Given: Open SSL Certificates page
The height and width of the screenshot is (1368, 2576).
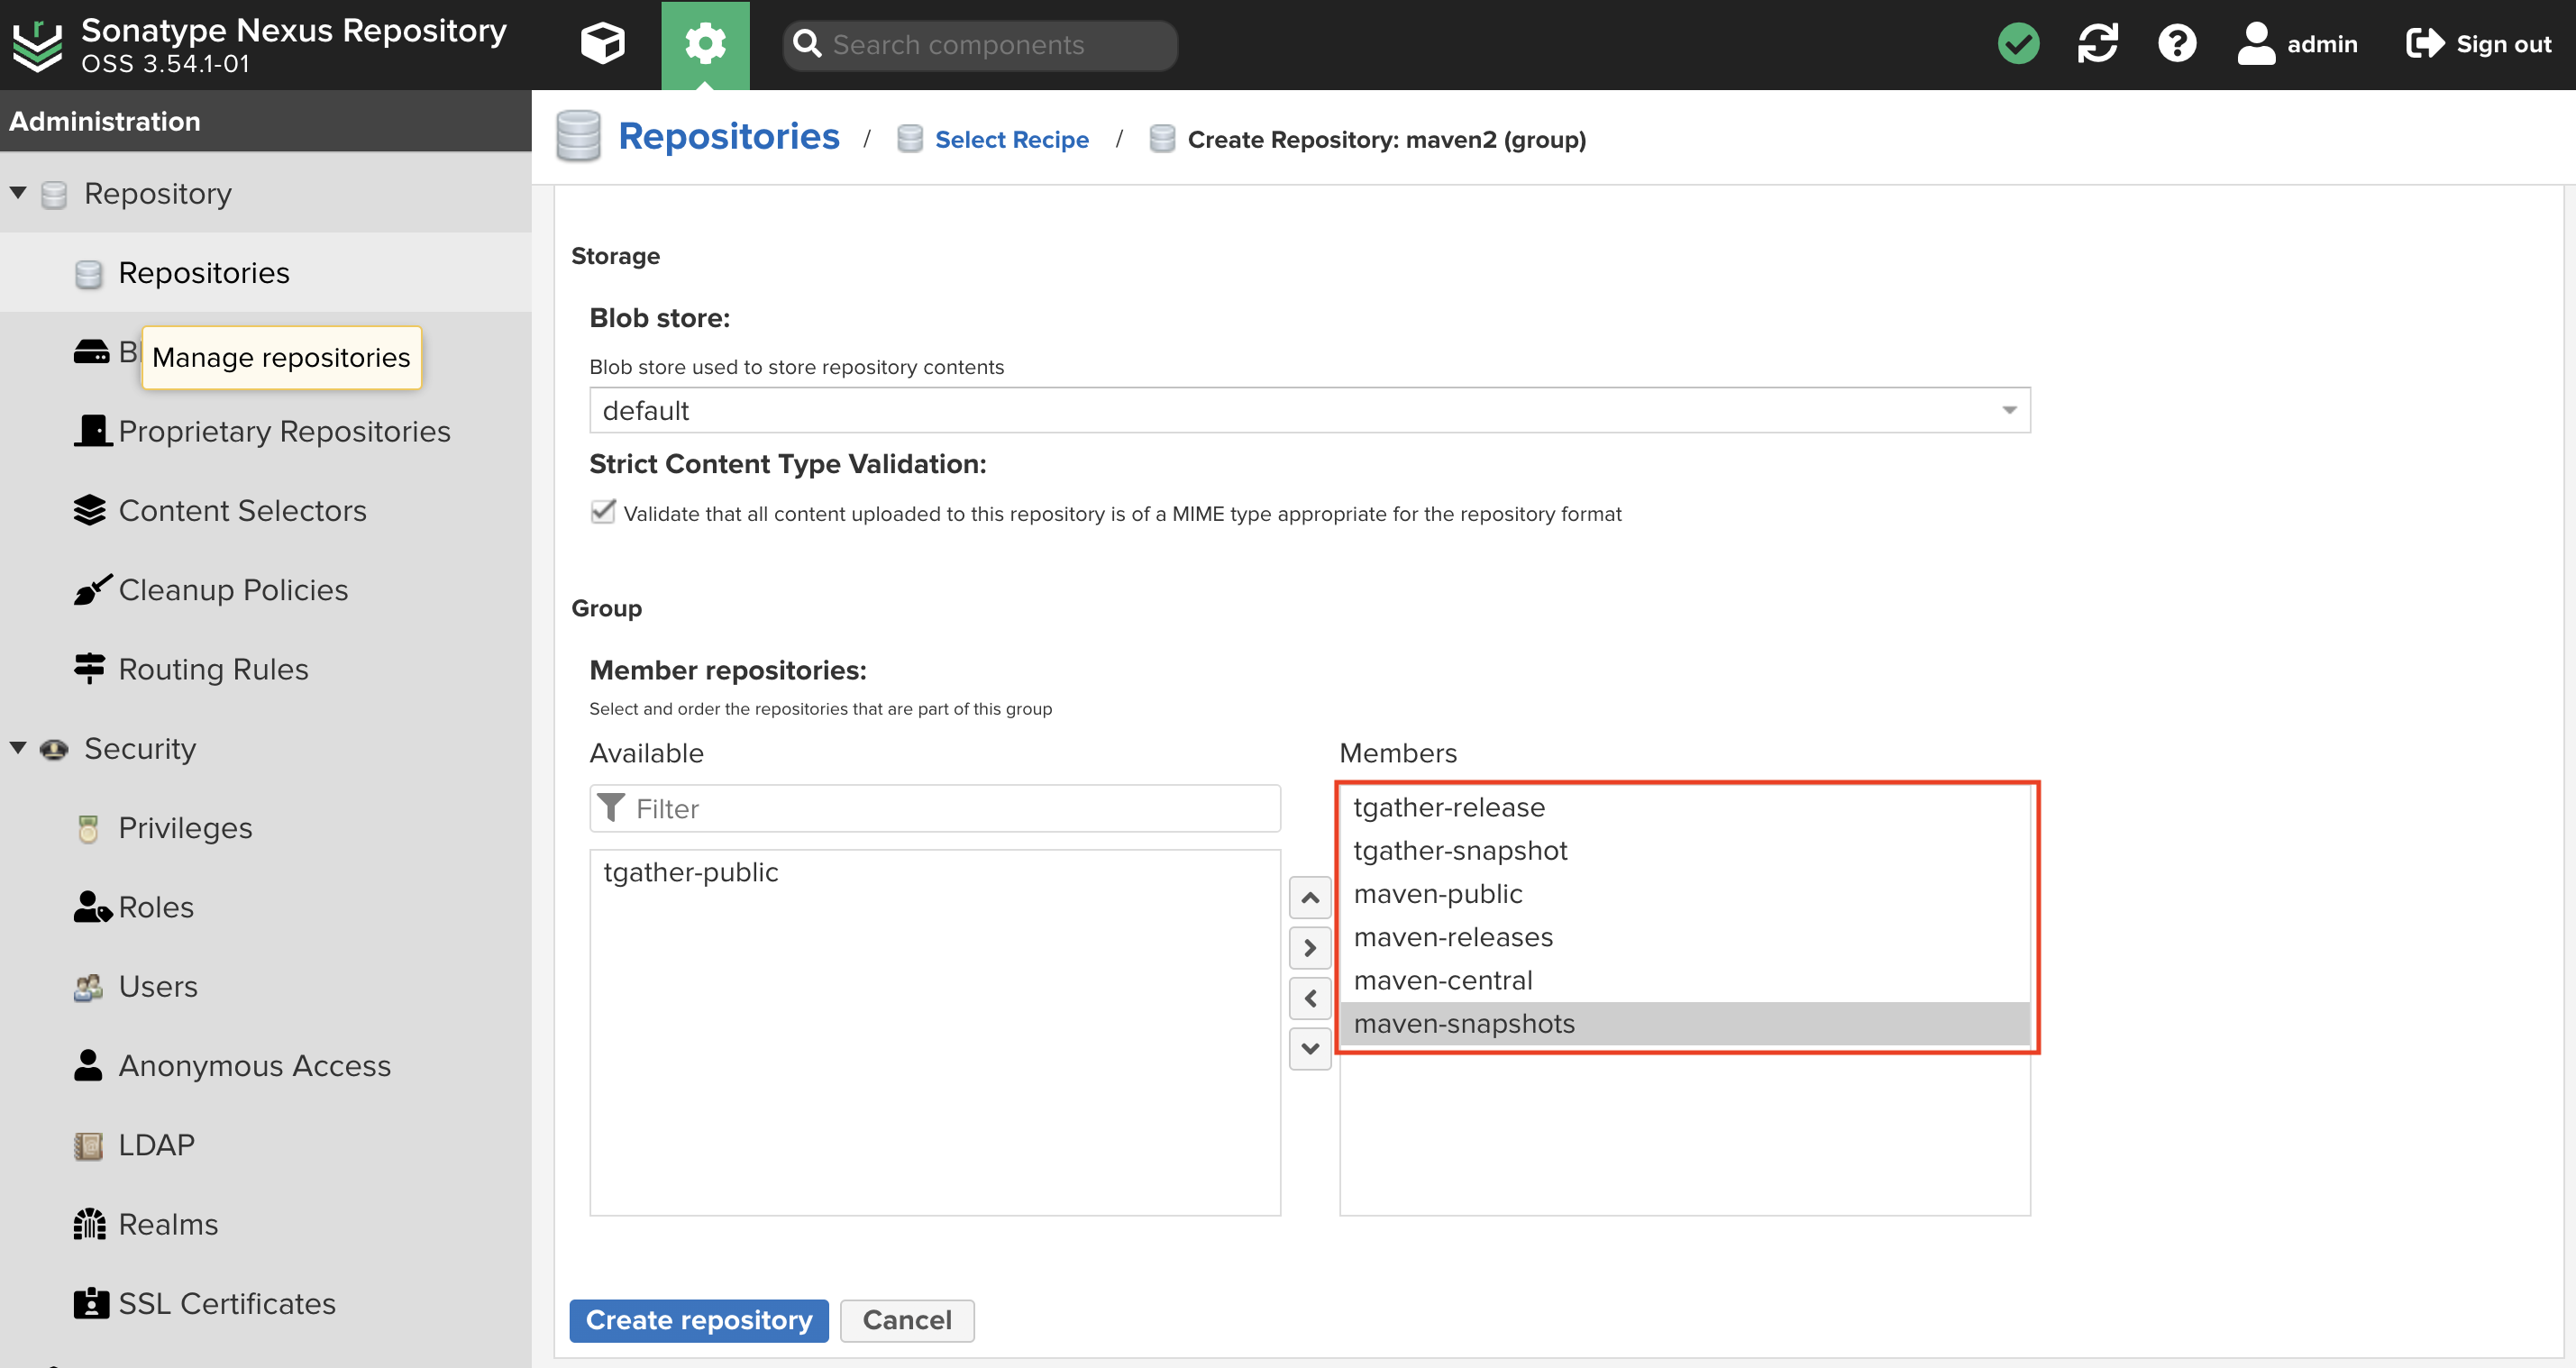Looking at the screenshot, I should tap(227, 1303).
